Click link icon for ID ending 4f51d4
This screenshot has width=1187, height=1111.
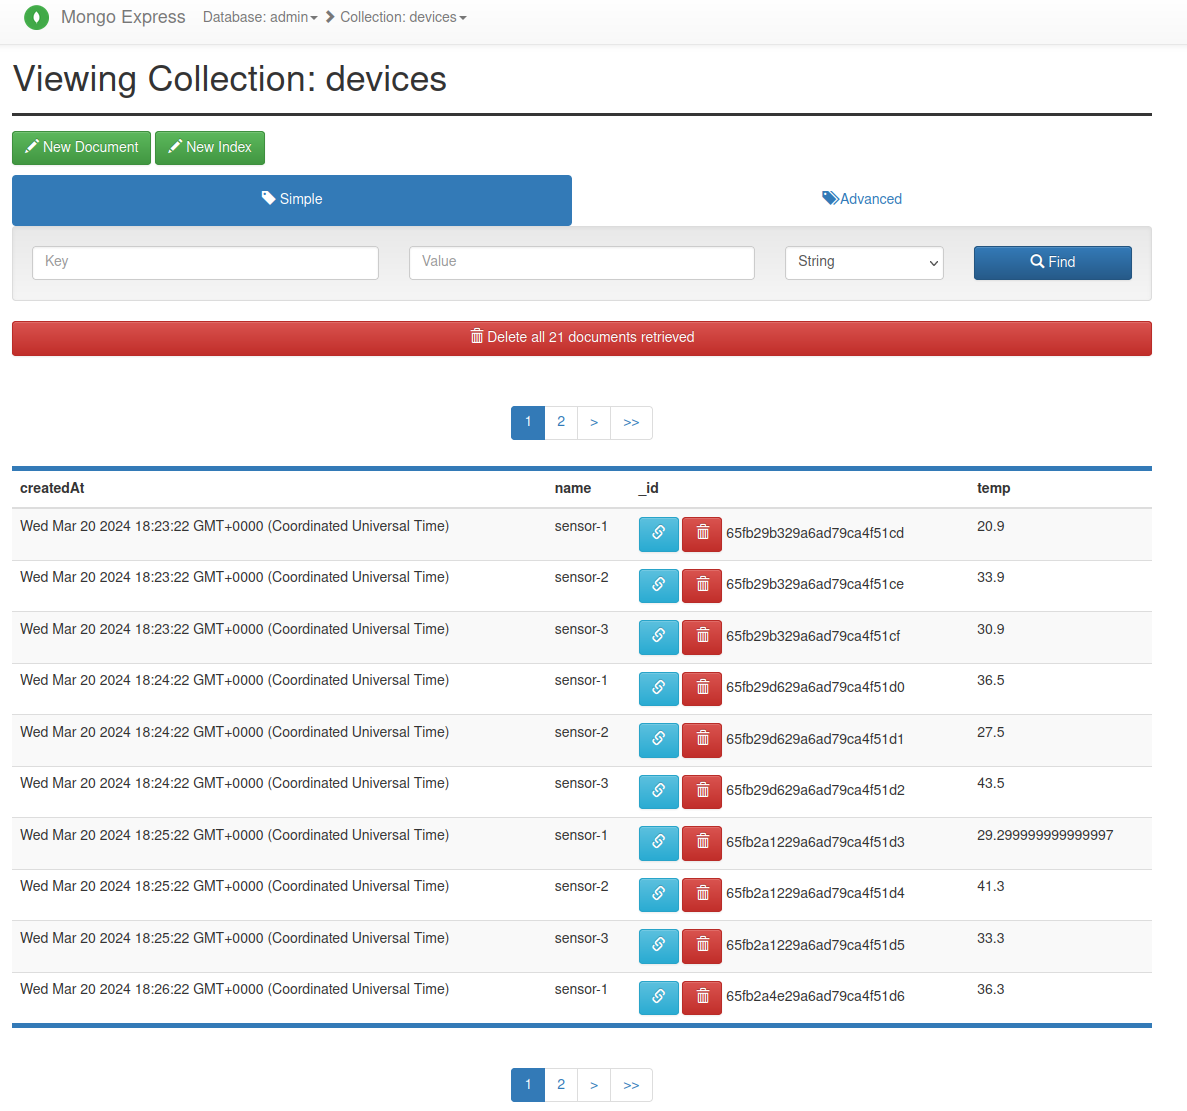(x=658, y=894)
